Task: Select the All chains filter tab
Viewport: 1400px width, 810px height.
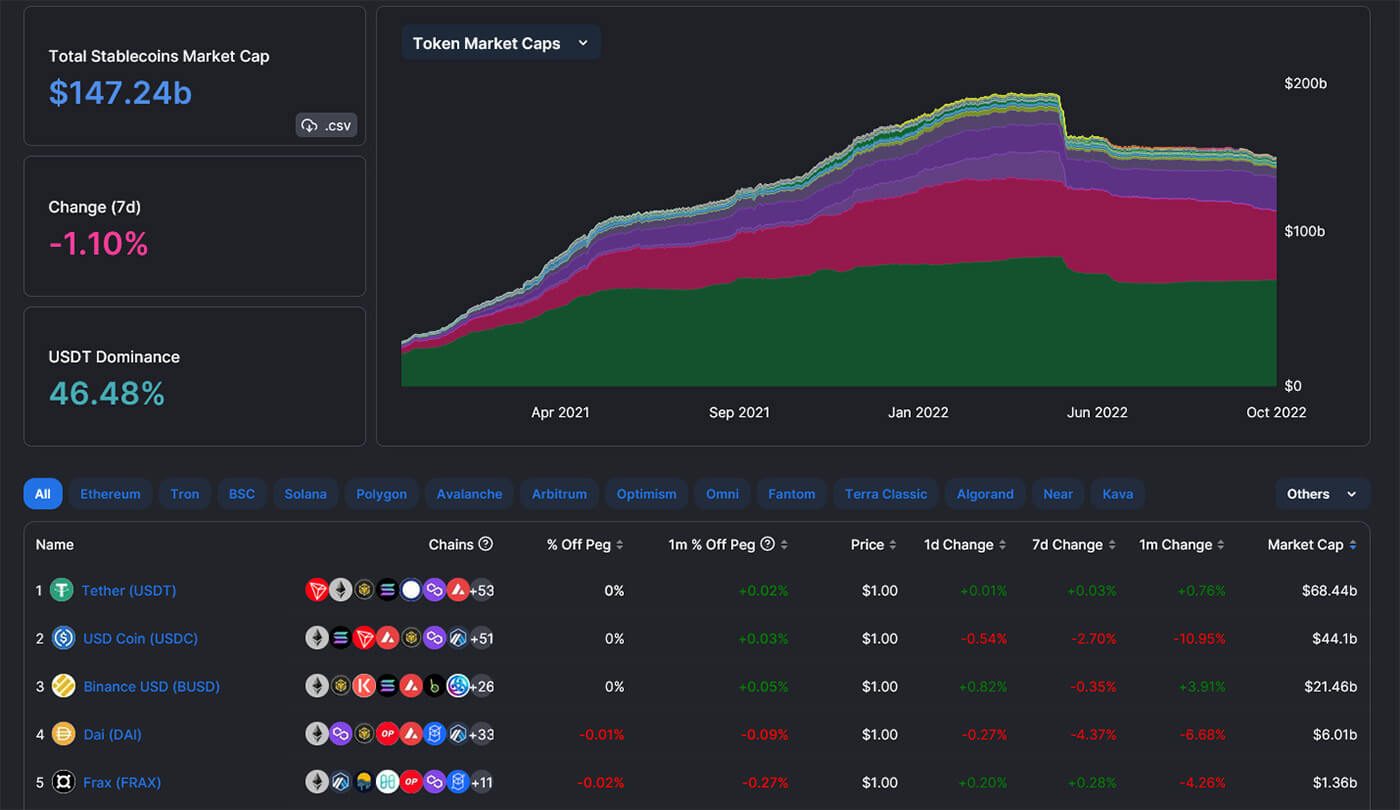Action: click(43, 494)
